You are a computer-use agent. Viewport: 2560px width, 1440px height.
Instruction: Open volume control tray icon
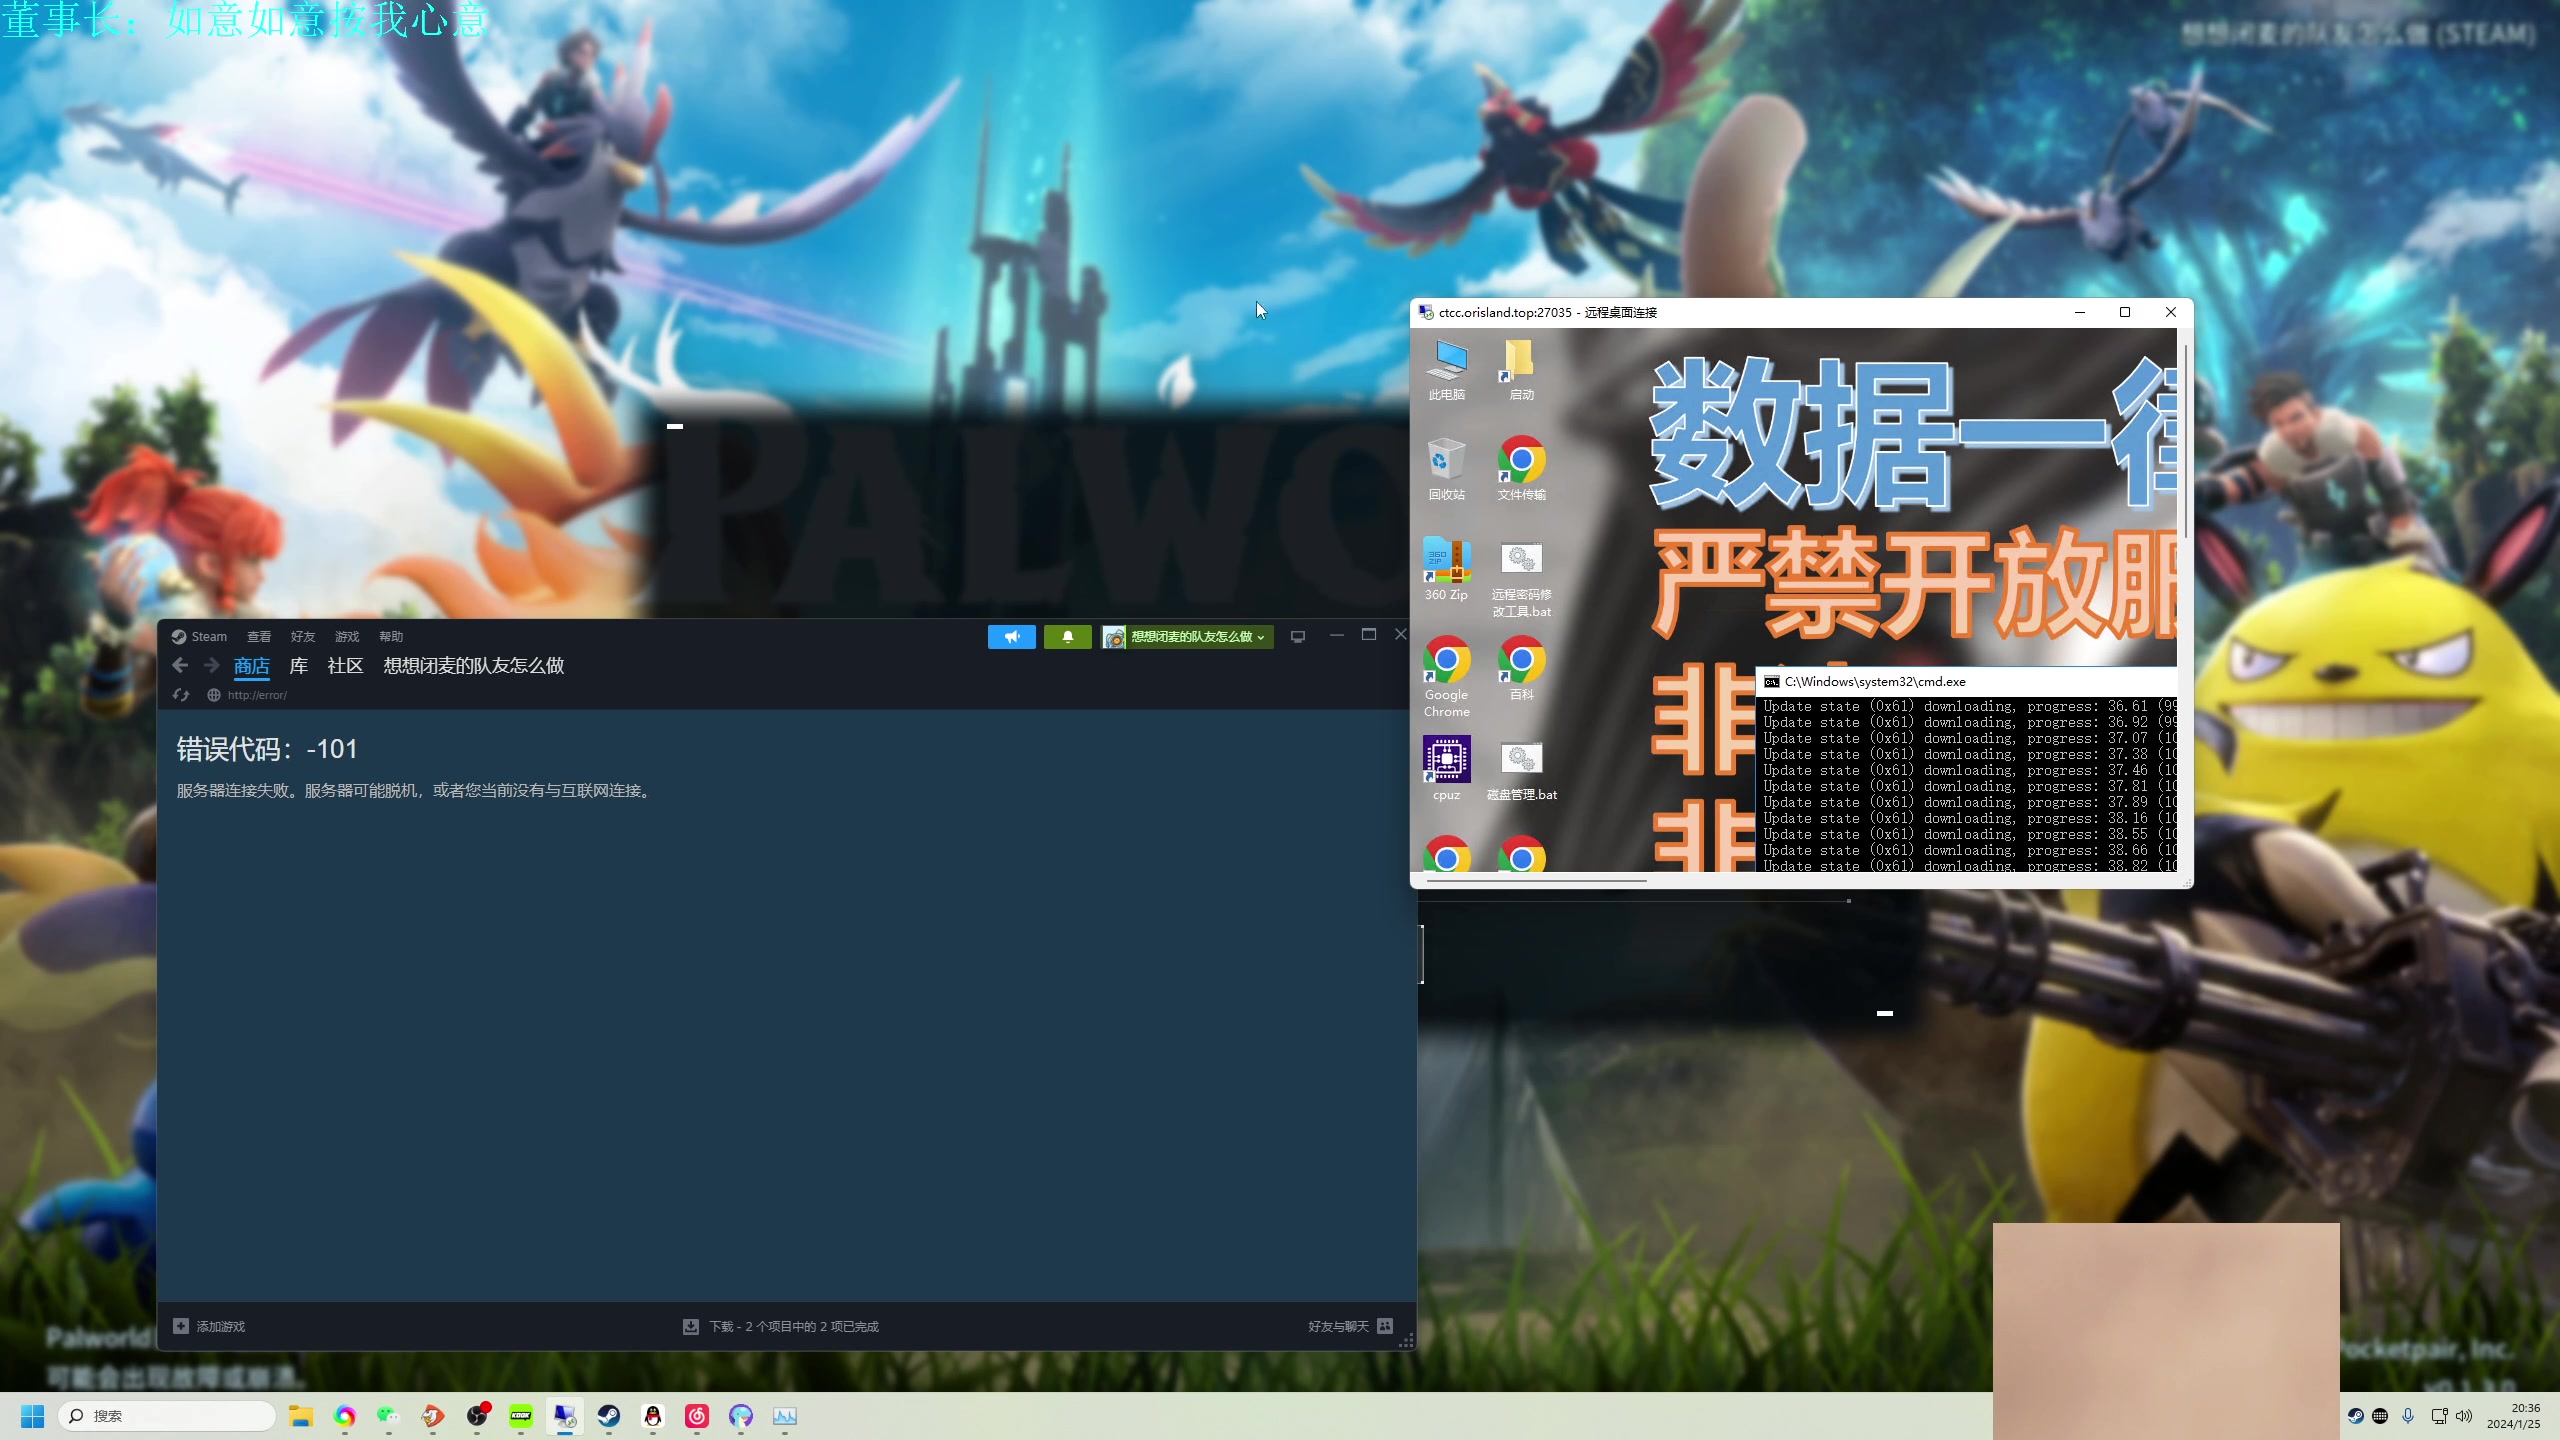coord(2464,1416)
